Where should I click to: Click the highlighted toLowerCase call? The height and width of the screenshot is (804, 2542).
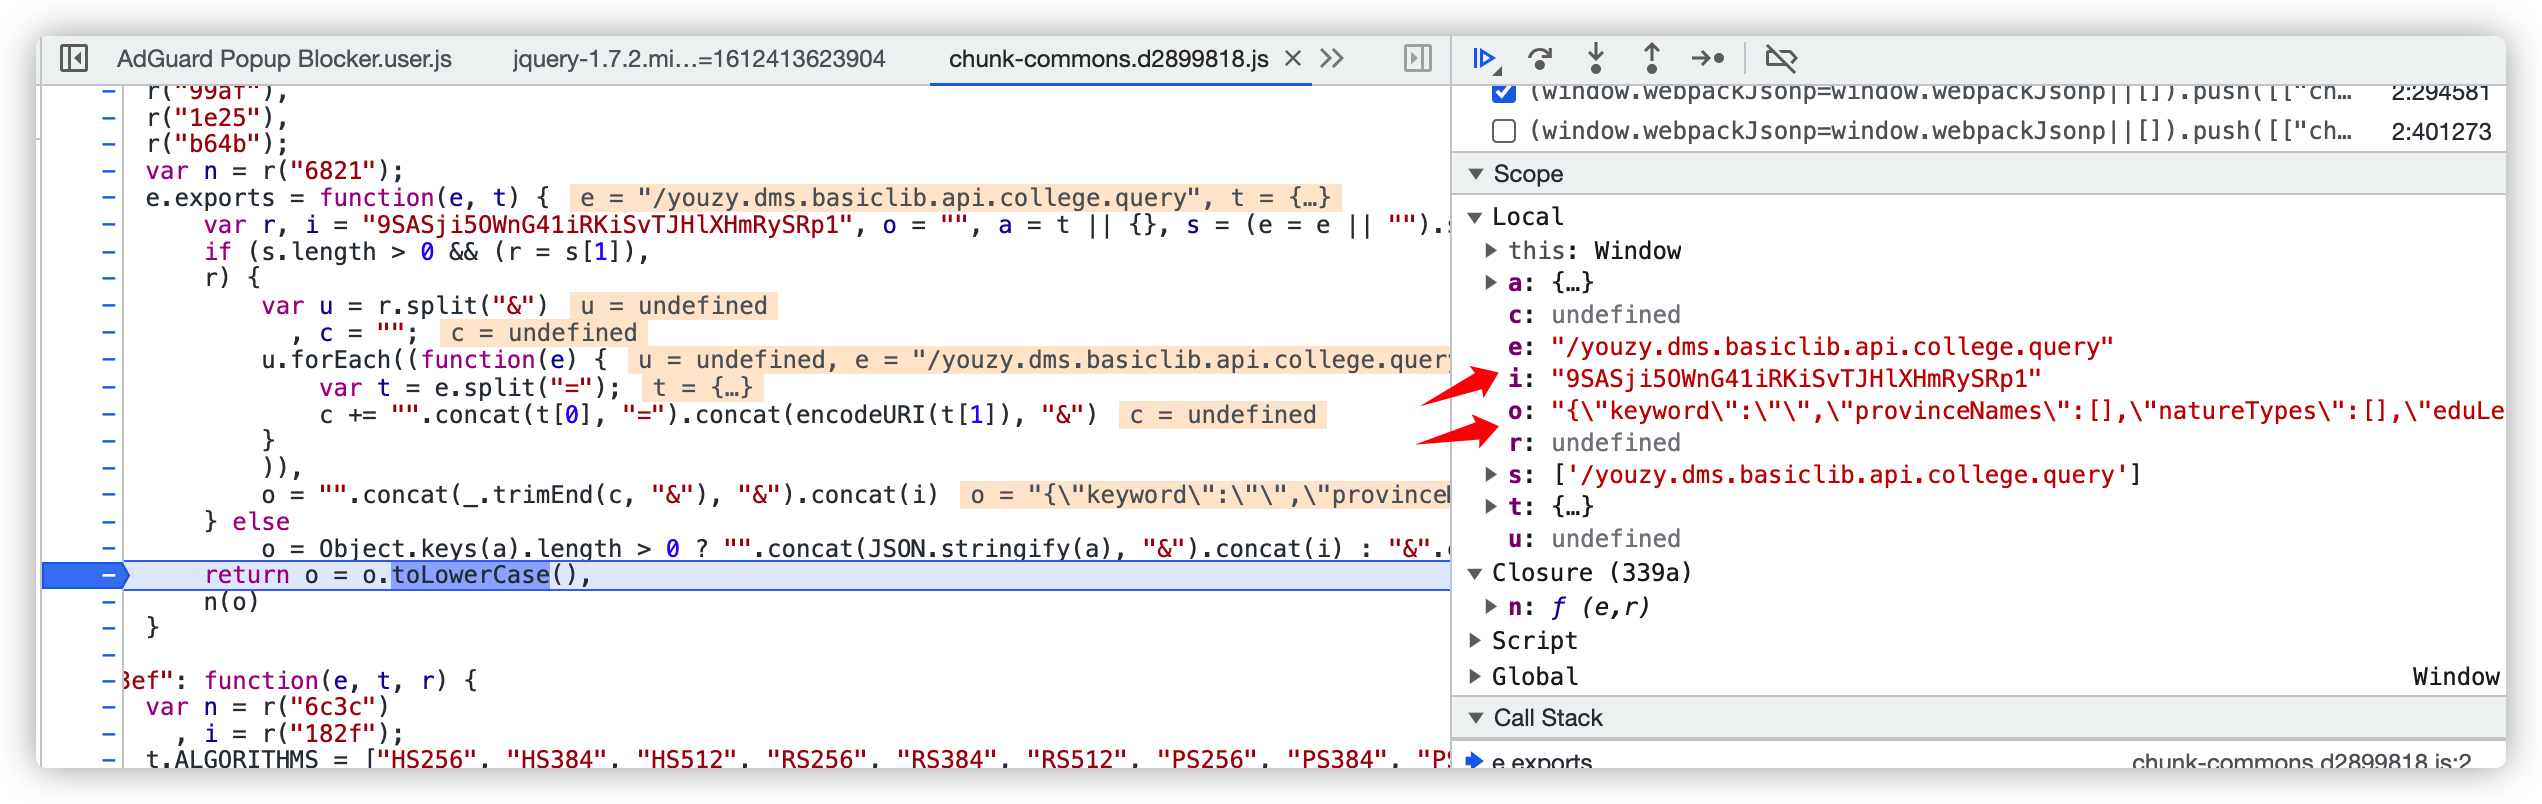pos(470,575)
